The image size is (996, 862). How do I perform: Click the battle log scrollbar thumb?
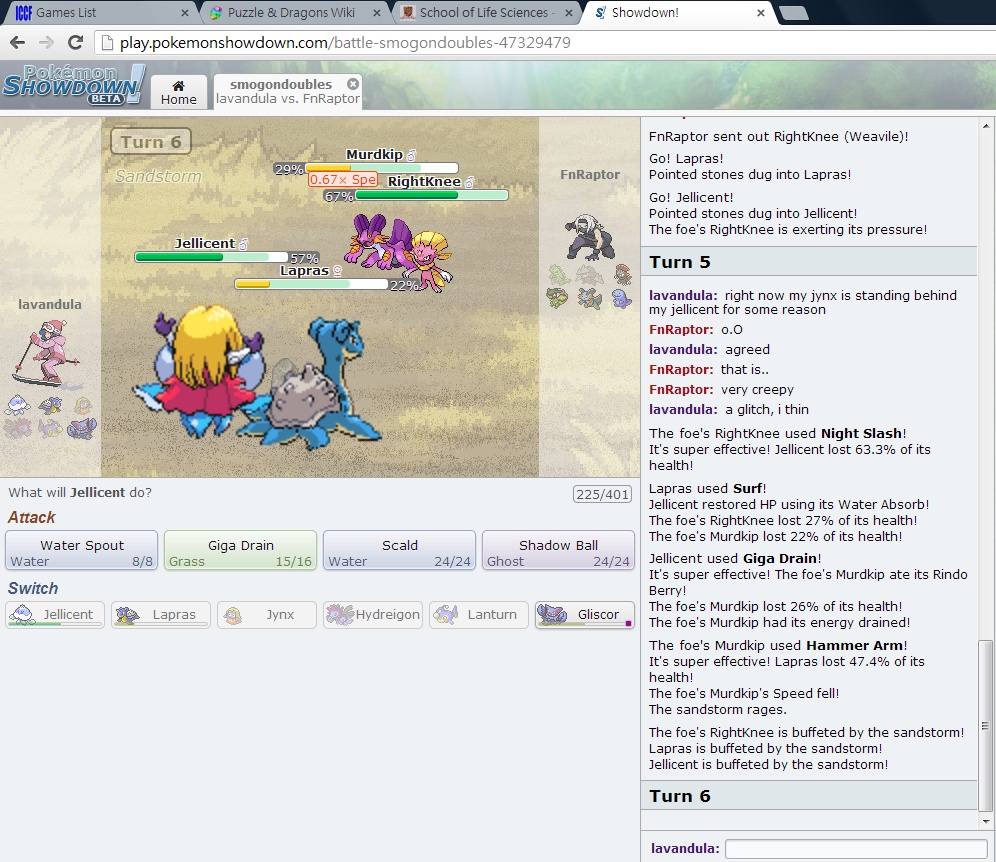985,725
